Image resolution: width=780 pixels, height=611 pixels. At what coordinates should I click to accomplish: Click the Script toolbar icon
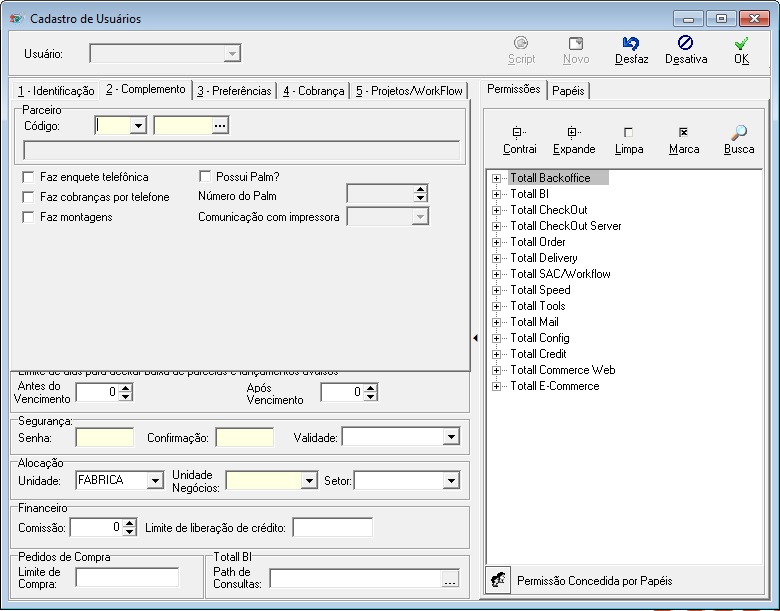[521, 43]
